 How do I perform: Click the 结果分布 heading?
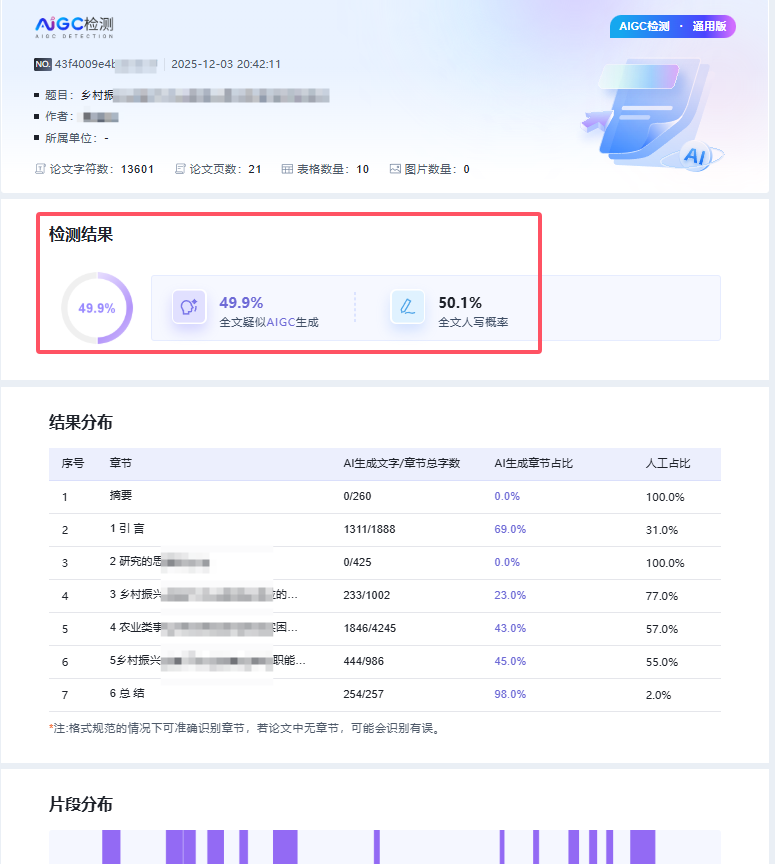tap(80, 422)
